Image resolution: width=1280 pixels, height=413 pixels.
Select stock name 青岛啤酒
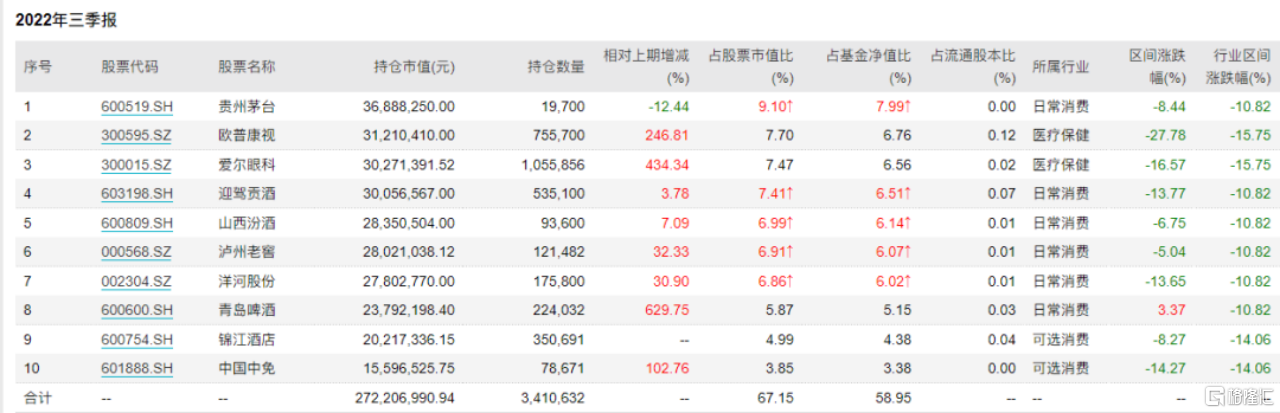click(x=247, y=310)
